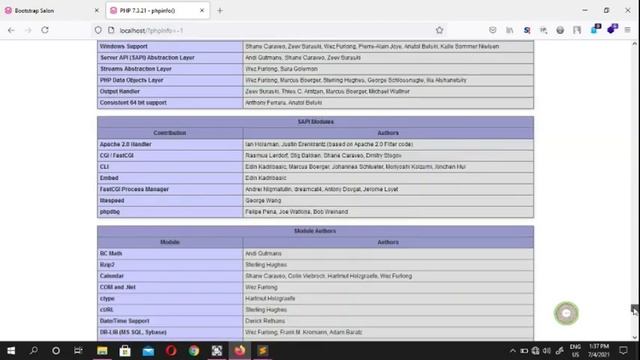Select 'COM and .Net' module cell
The image size is (640, 360).
click(x=170, y=287)
